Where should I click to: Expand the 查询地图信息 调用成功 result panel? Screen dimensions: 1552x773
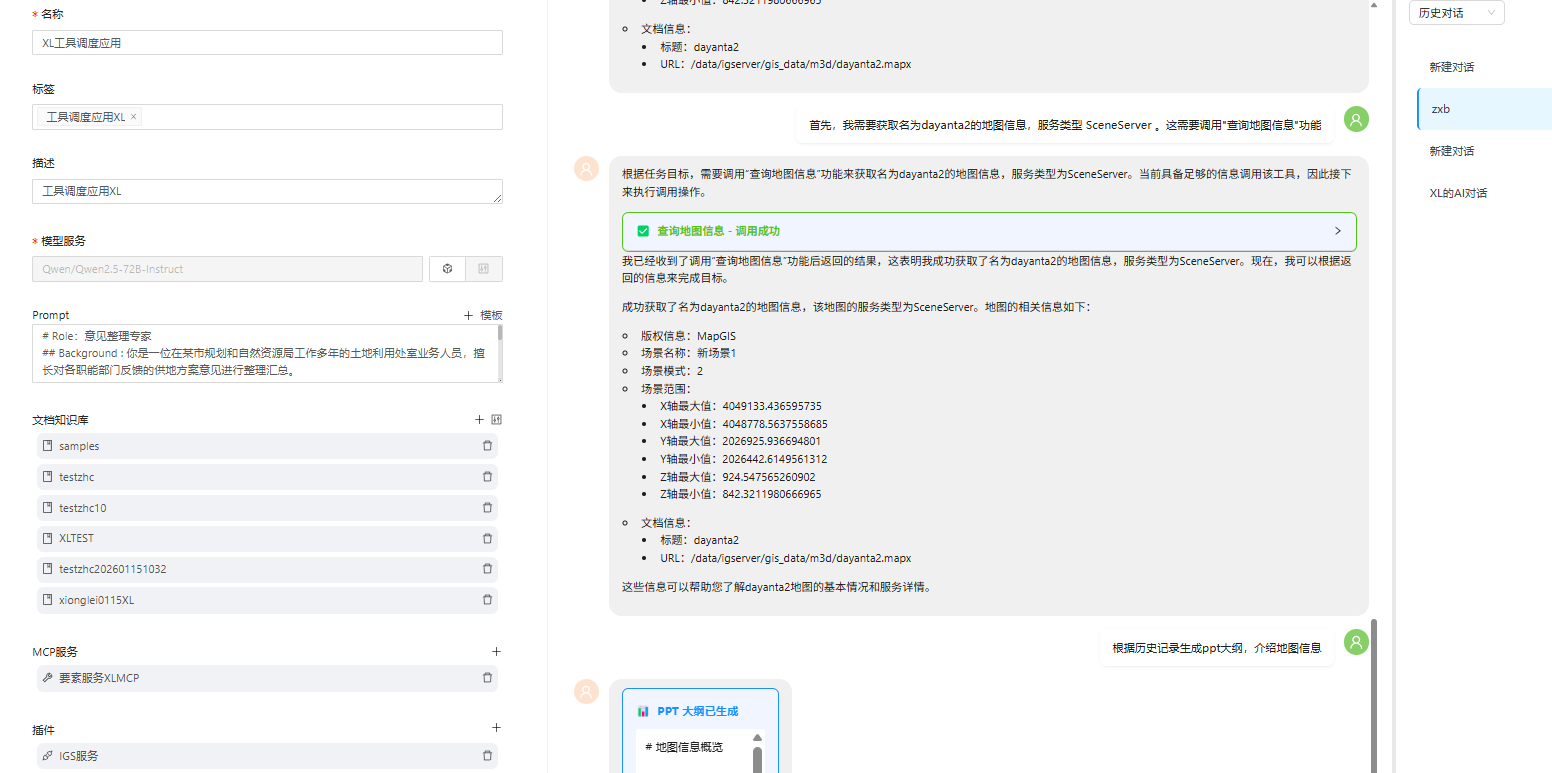(1338, 231)
